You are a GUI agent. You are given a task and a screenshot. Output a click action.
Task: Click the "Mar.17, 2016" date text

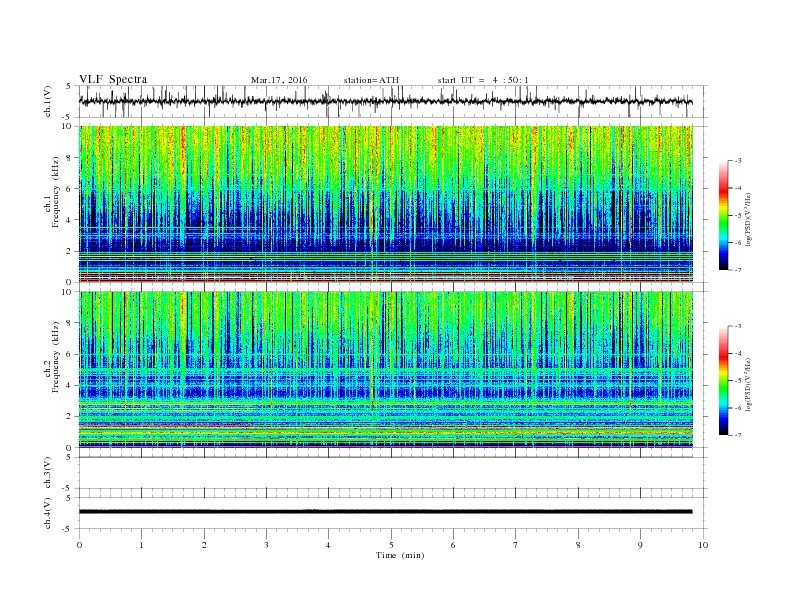pos(279,80)
